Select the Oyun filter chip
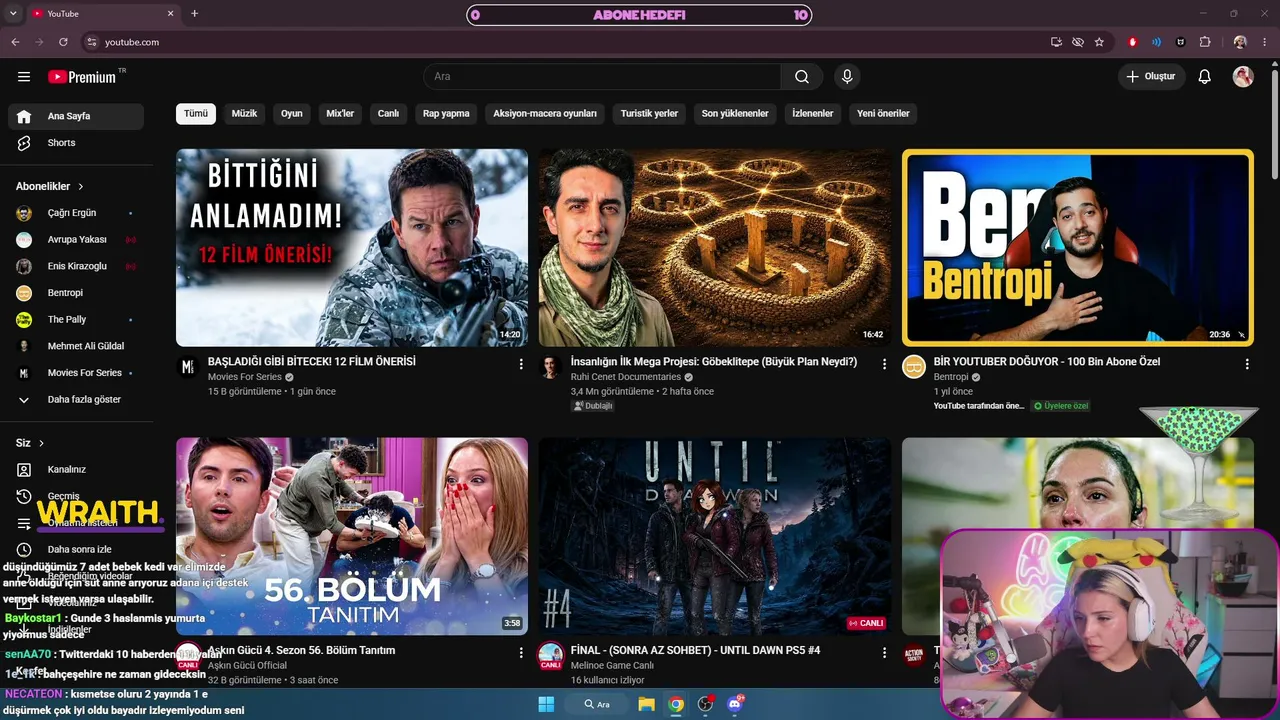Screen dimensions: 1280x720 click(292, 114)
